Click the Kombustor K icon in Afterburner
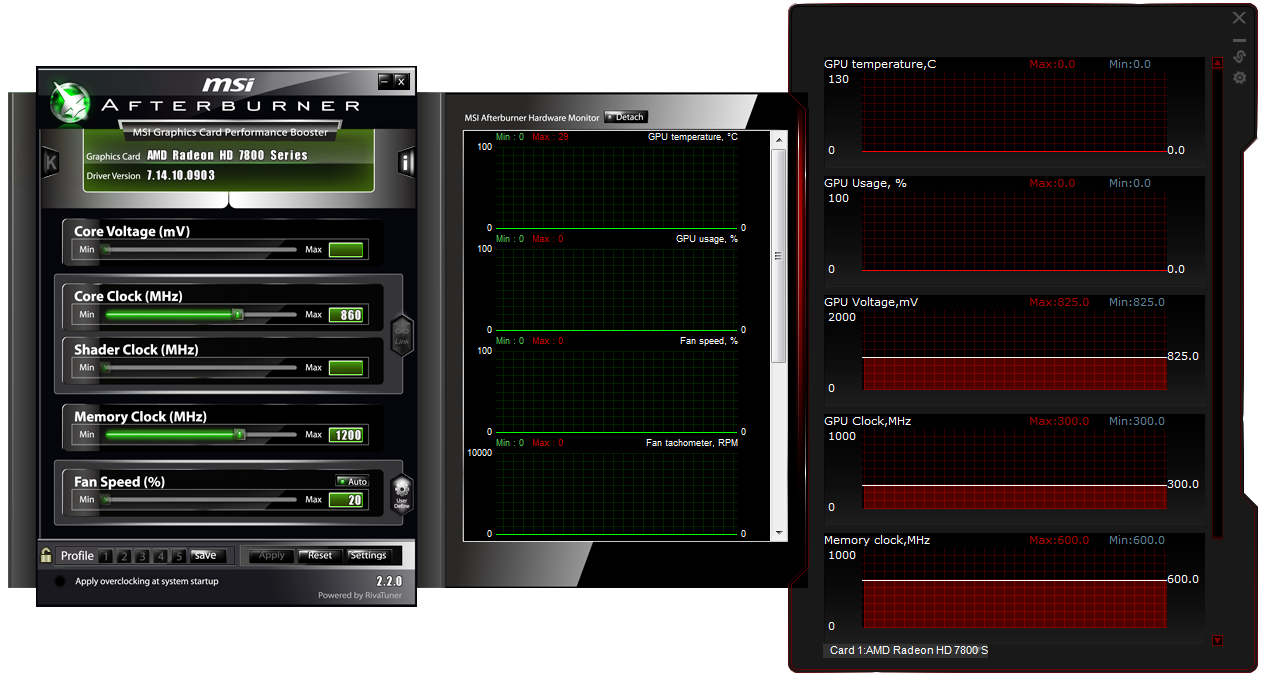This screenshot has height=684, width=1265. (x=51, y=163)
